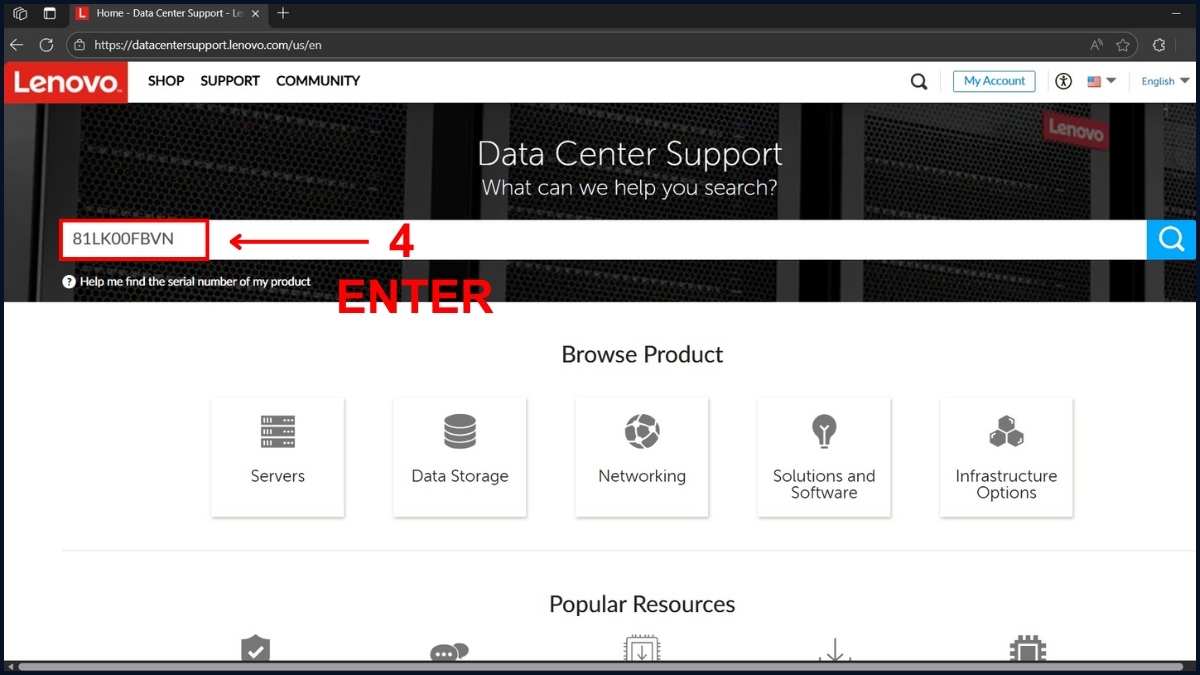The height and width of the screenshot is (675, 1200).
Task: Open Help me find the serial number link
Action: [195, 282]
